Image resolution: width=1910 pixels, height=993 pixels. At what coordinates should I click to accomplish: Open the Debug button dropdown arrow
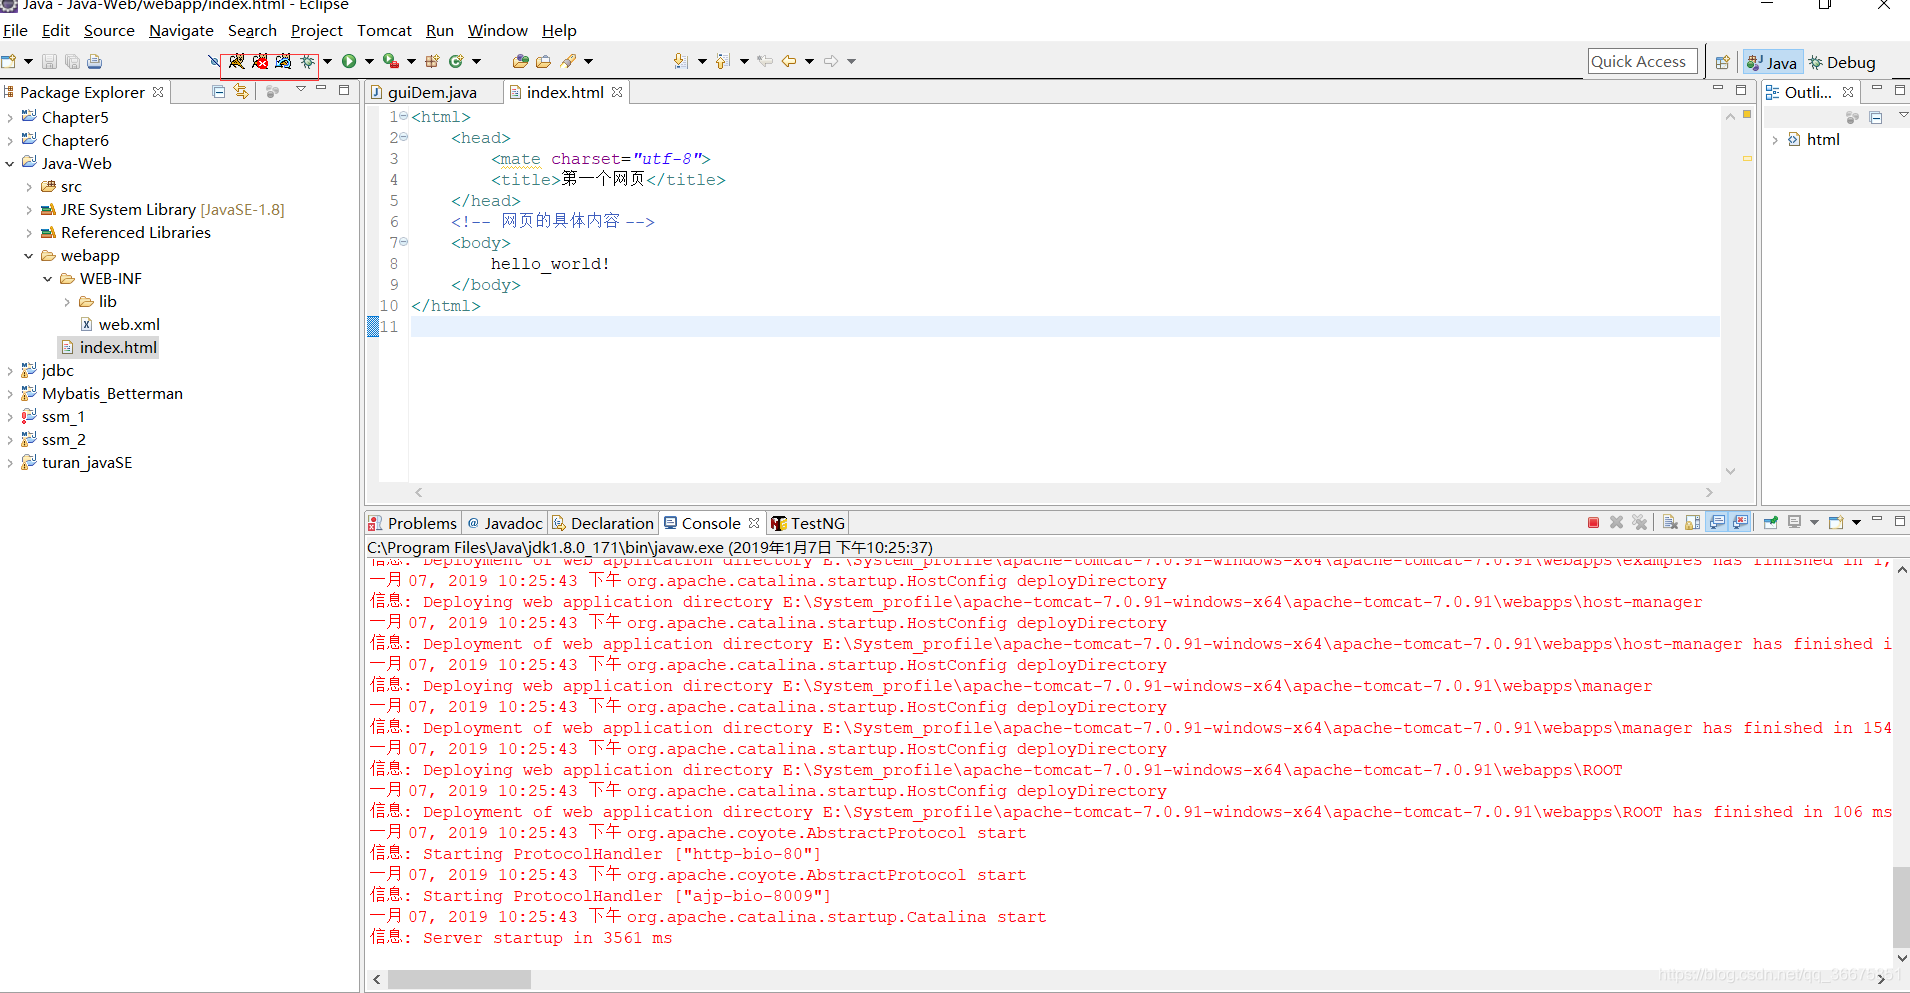click(x=327, y=61)
